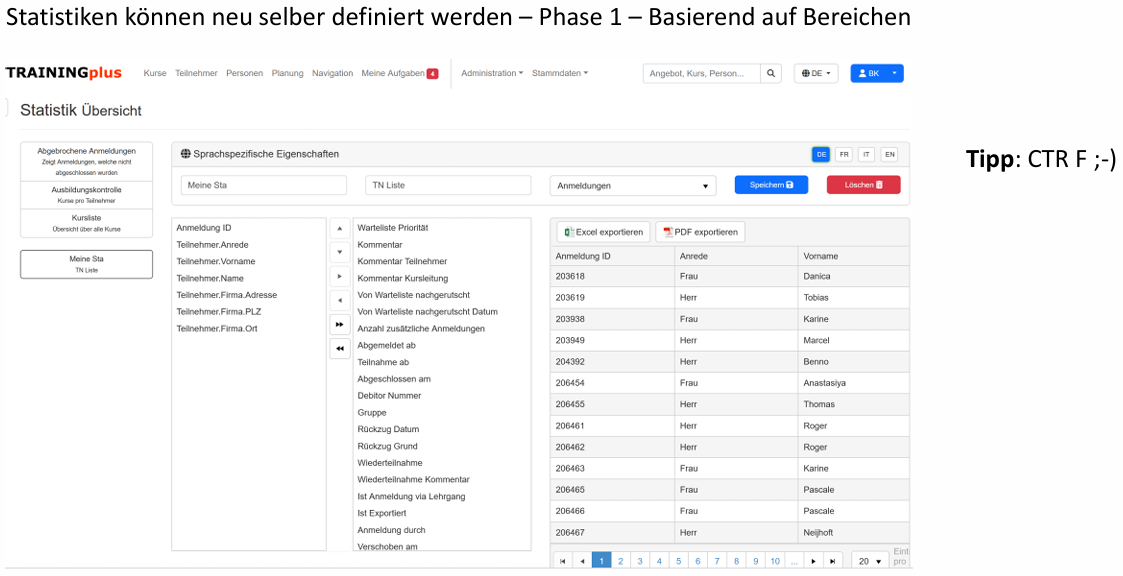The image size is (1123, 576).
Task: Jump to last page of table
Action: tap(833, 561)
